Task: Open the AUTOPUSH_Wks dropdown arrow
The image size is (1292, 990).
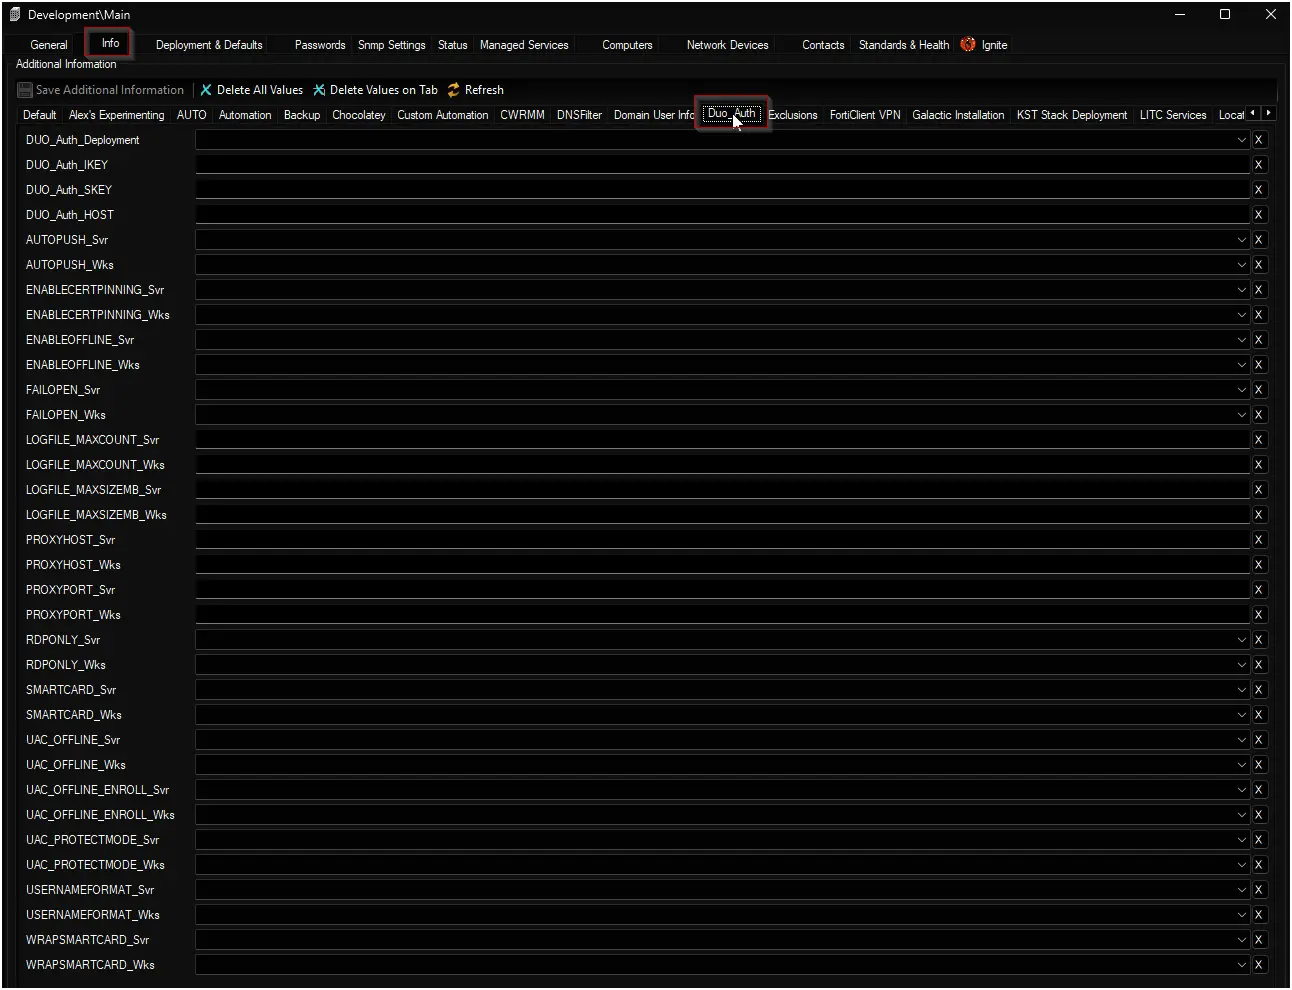Action: (x=1242, y=265)
